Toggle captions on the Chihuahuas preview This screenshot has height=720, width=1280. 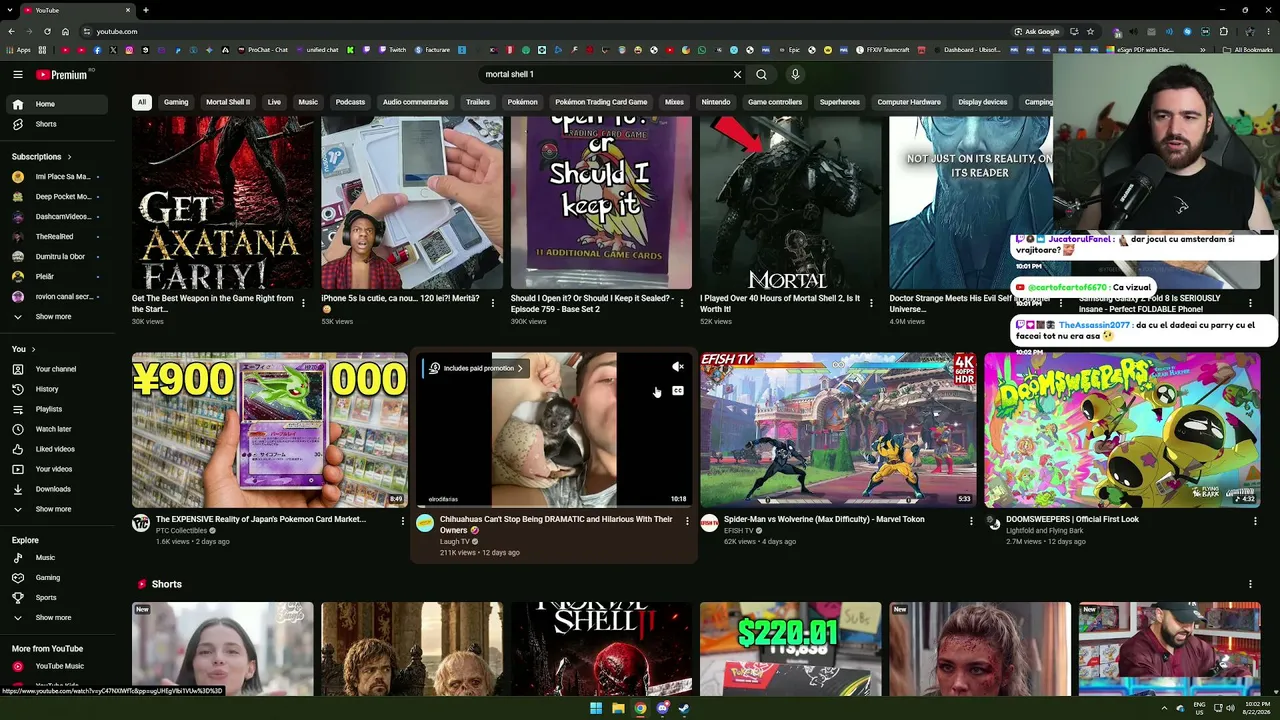(x=678, y=391)
